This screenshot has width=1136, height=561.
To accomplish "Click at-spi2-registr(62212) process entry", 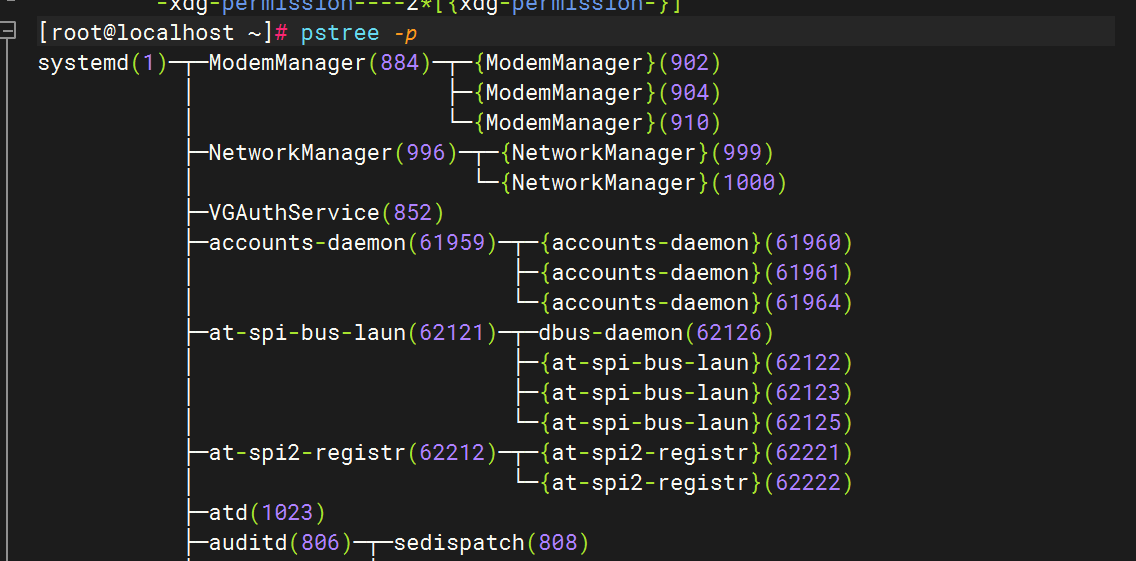I will click(353, 453).
